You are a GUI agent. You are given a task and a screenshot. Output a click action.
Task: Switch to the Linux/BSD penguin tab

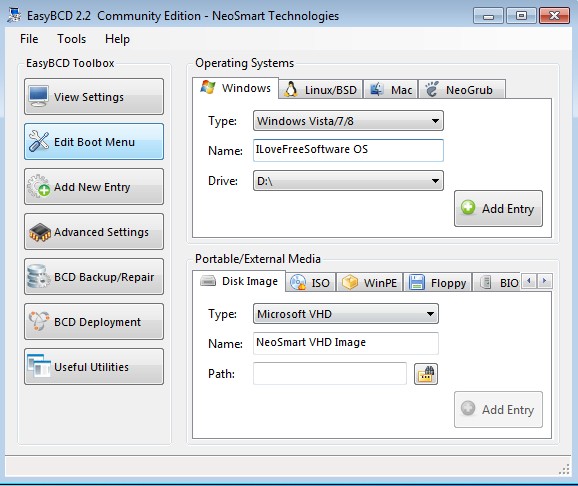[321, 90]
